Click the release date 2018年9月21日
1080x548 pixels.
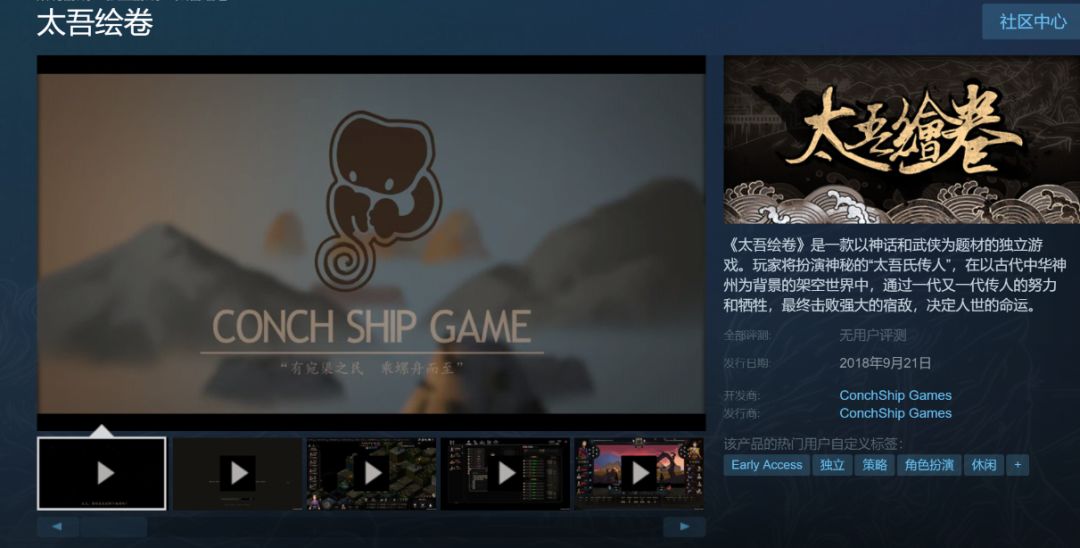pyautogui.click(x=885, y=363)
